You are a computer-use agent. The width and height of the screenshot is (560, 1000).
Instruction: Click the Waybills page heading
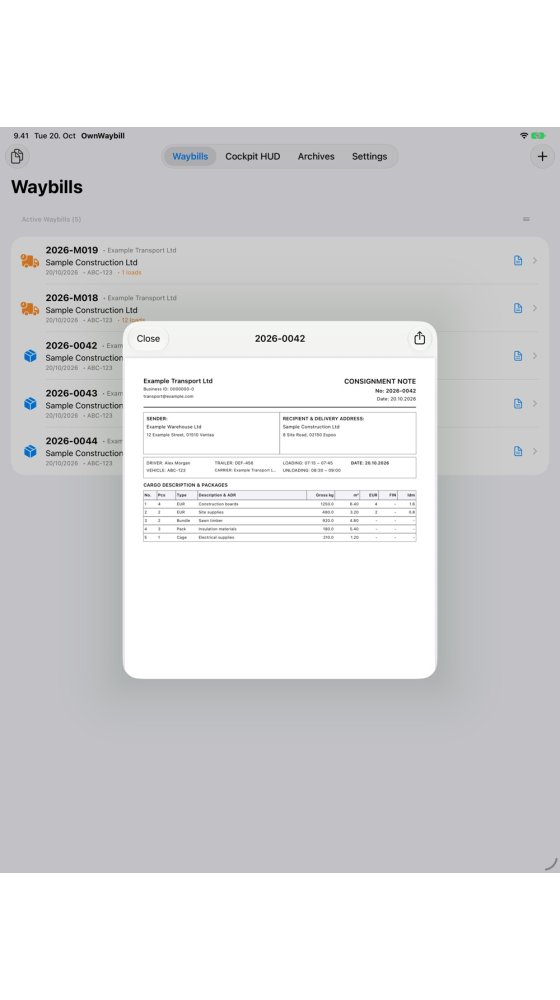[47, 187]
